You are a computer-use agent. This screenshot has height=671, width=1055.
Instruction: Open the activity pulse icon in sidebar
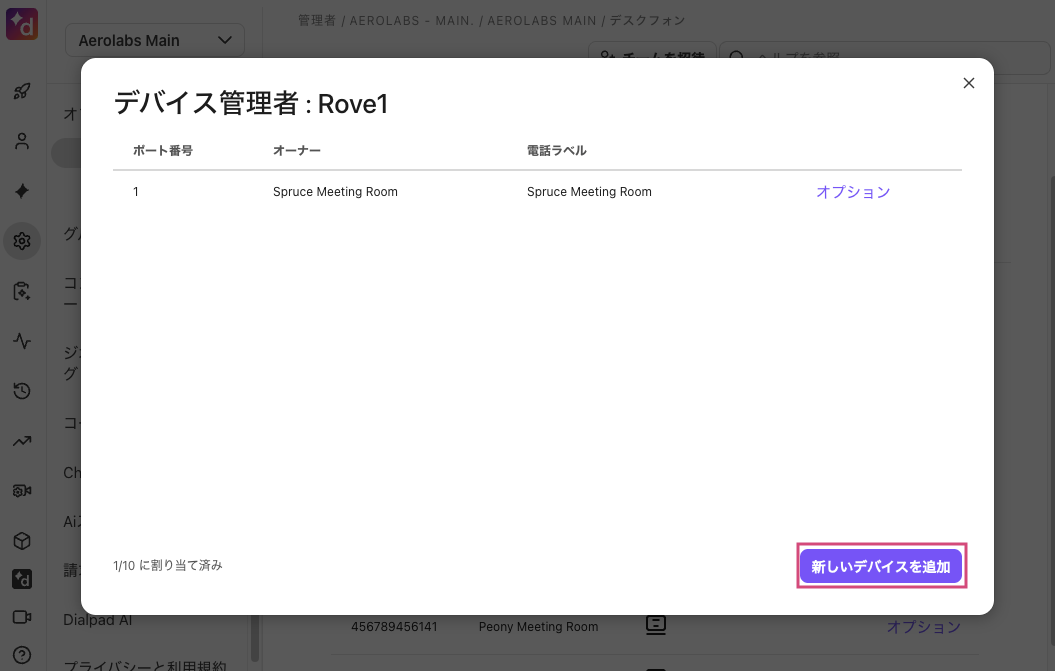(22, 341)
